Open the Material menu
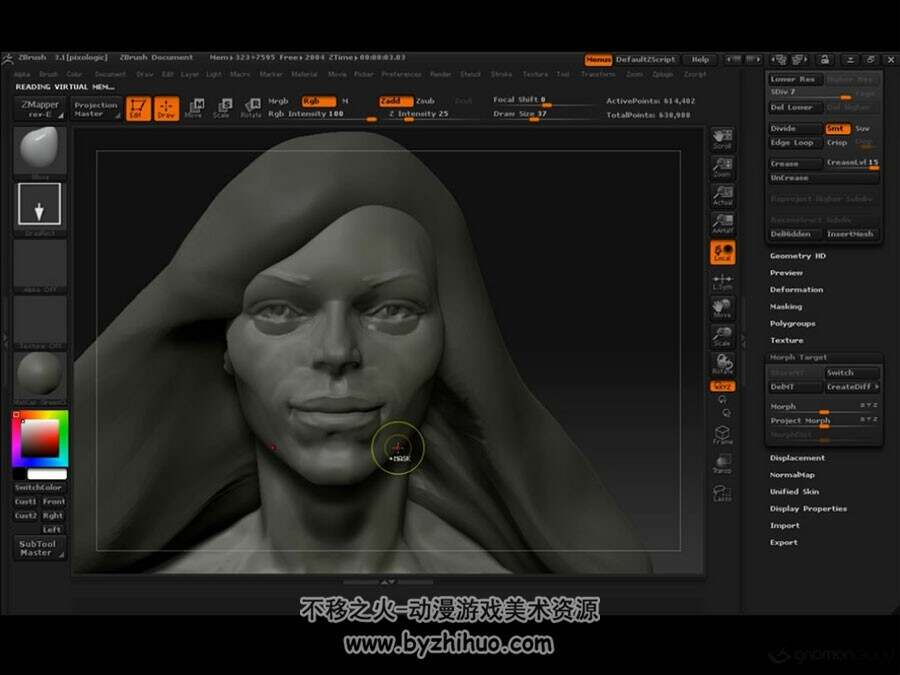The image size is (900, 675). coord(304,75)
